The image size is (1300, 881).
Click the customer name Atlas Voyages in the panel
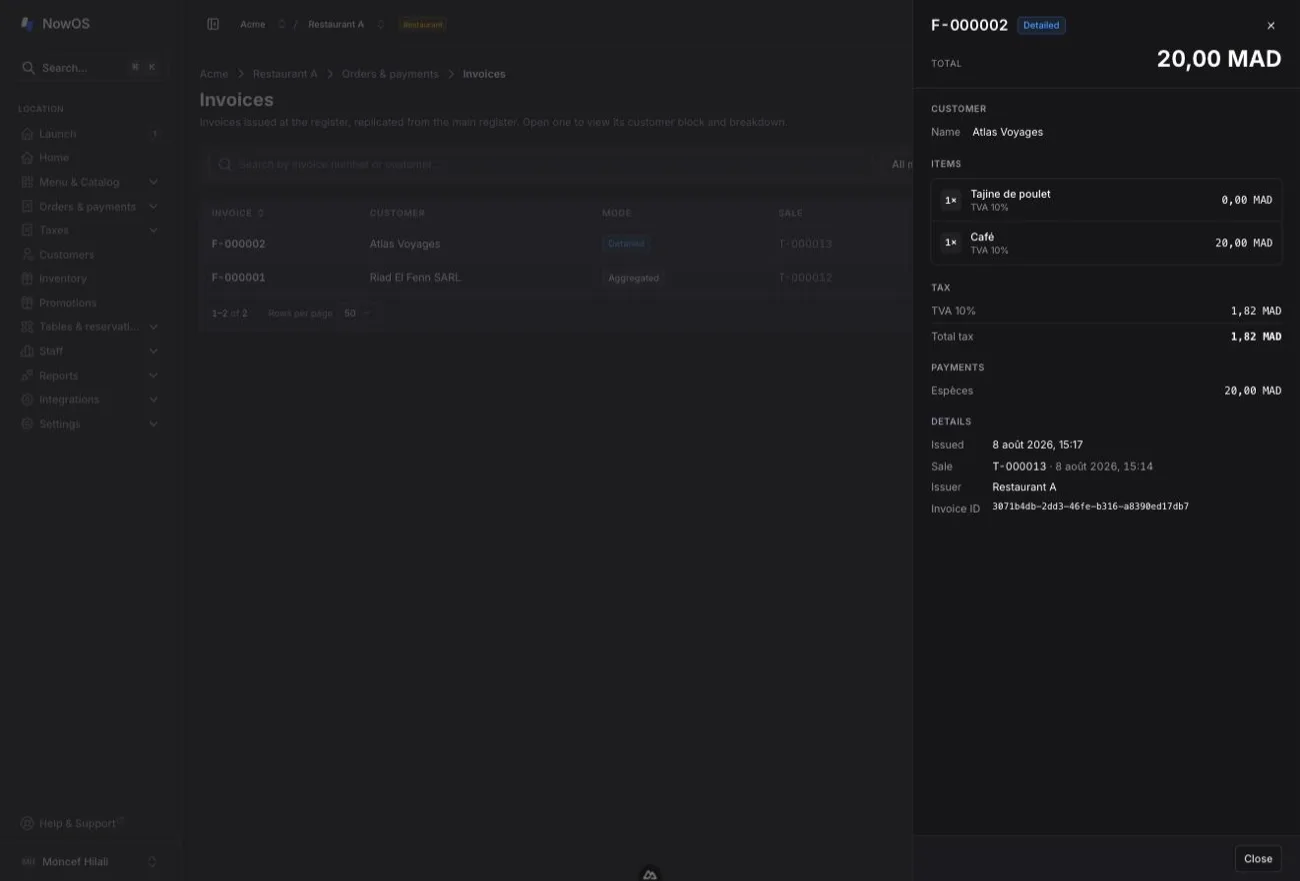point(1007,132)
